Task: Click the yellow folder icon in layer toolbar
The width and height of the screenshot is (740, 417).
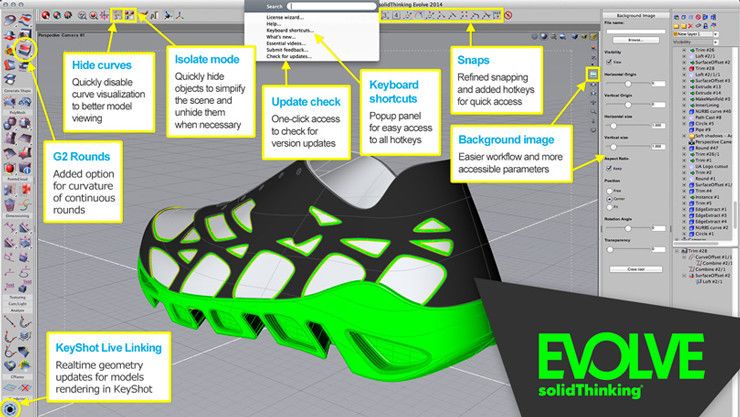Action: click(x=676, y=26)
